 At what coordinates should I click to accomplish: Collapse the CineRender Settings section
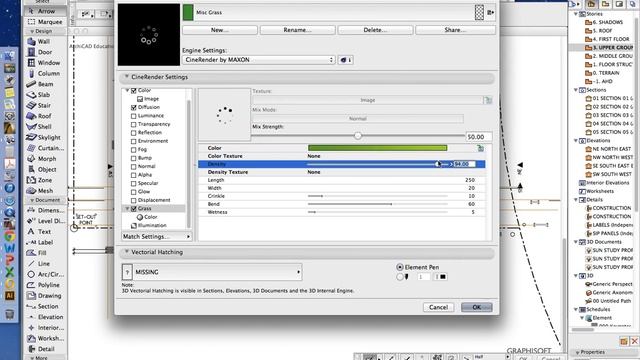click(x=127, y=77)
